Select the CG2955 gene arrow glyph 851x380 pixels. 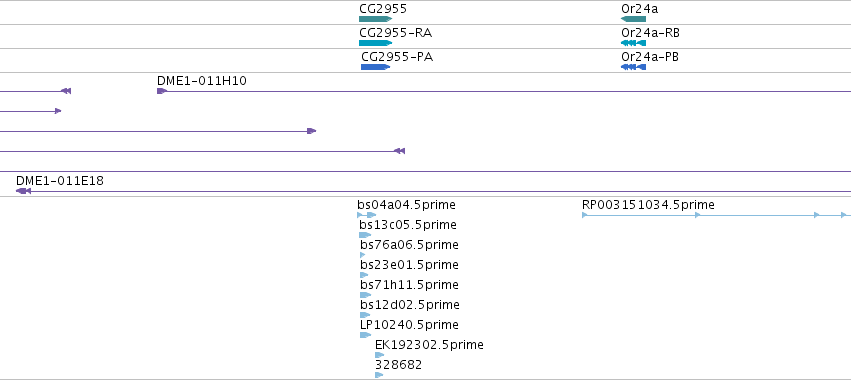(x=375, y=19)
